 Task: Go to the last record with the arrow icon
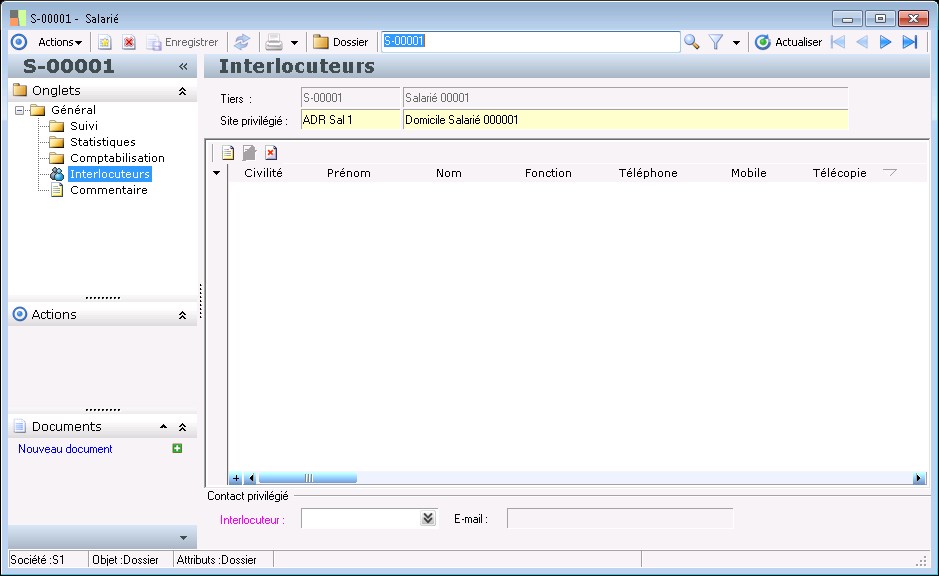pyautogui.click(x=909, y=42)
